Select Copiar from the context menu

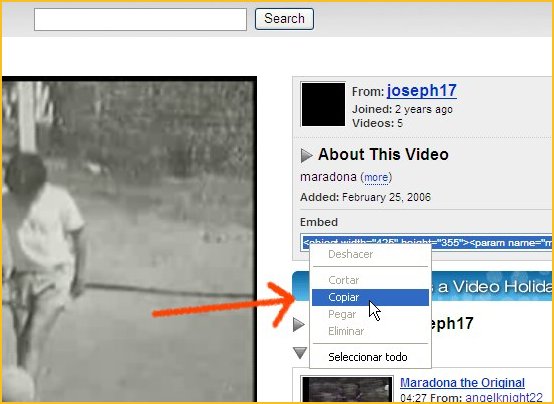(x=370, y=297)
